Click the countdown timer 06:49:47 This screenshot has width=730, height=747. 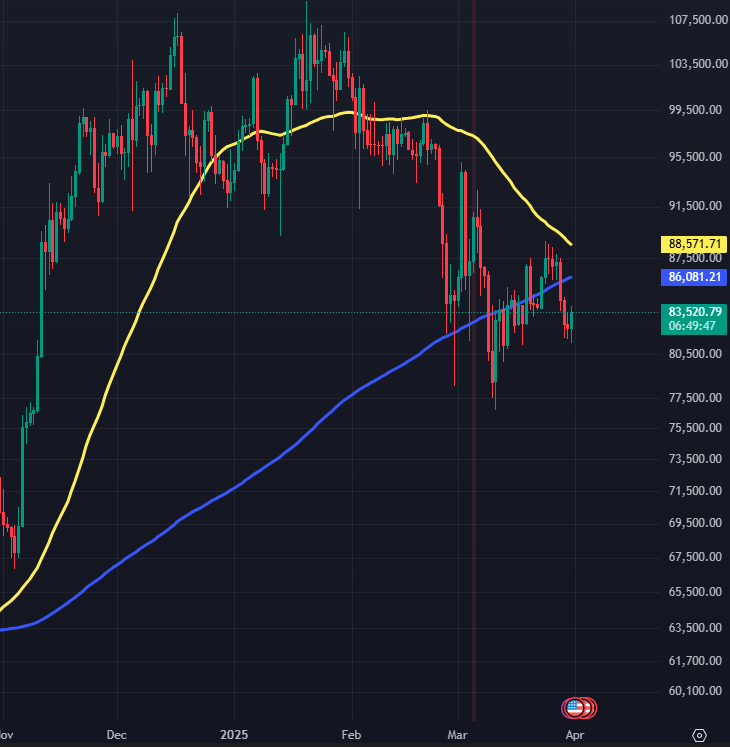tap(692, 326)
